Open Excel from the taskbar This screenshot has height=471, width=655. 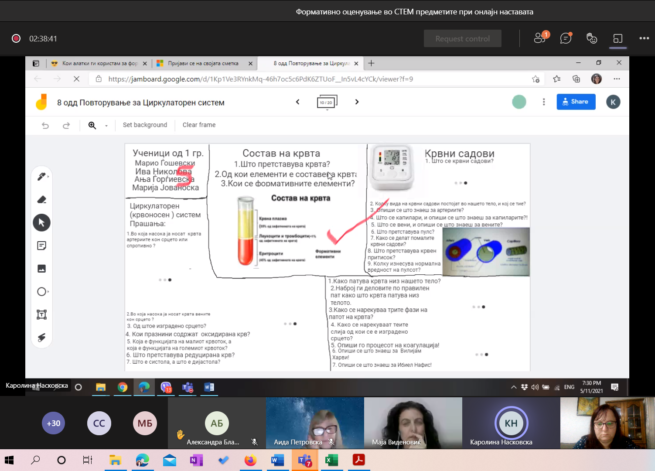(331, 460)
